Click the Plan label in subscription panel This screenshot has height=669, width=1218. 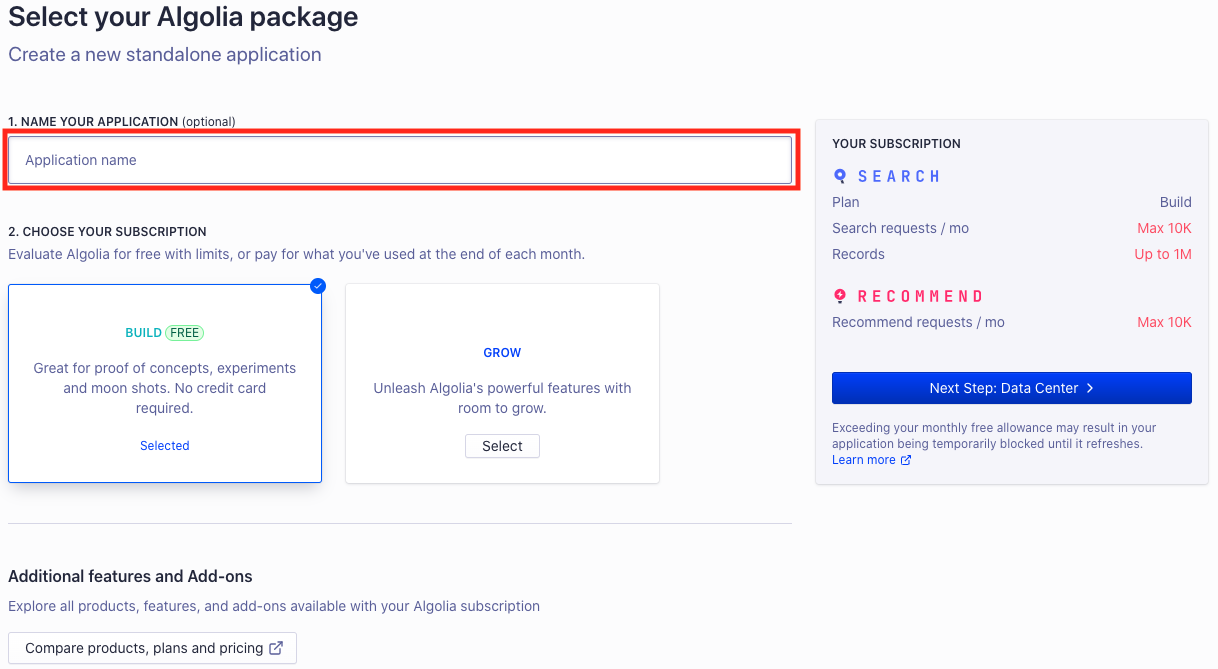(845, 202)
